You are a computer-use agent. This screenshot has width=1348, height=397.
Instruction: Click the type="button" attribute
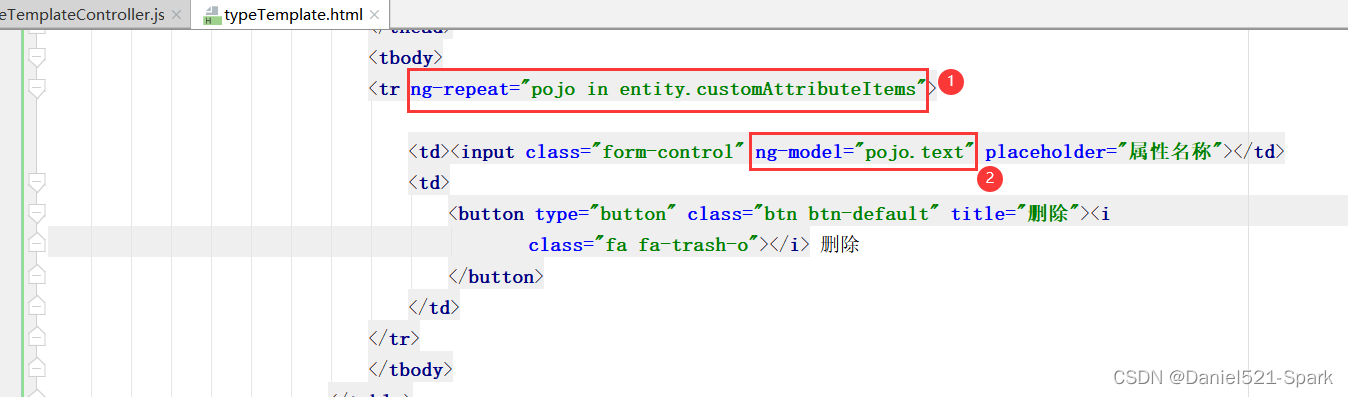[x=606, y=214]
